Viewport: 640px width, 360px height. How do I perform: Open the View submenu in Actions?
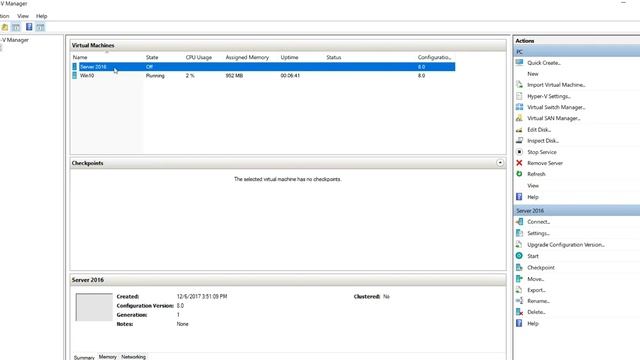click(x=533, y=186)
